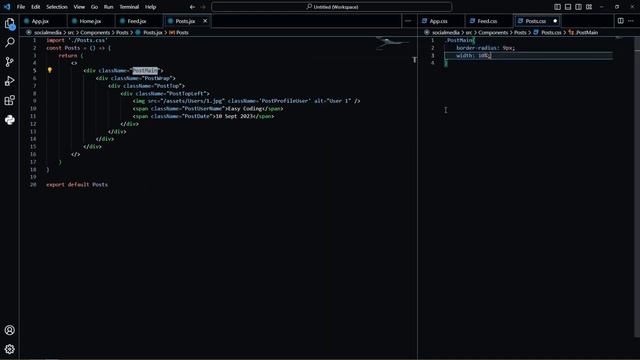Click the VS Code logo icon
Screen dimensions: 640x360
point(7,7)
